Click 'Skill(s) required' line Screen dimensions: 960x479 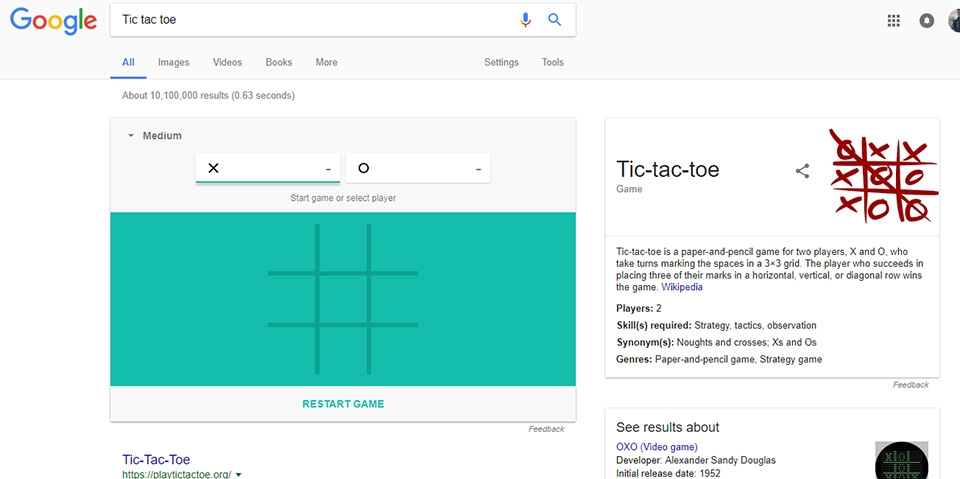(716, 326)
